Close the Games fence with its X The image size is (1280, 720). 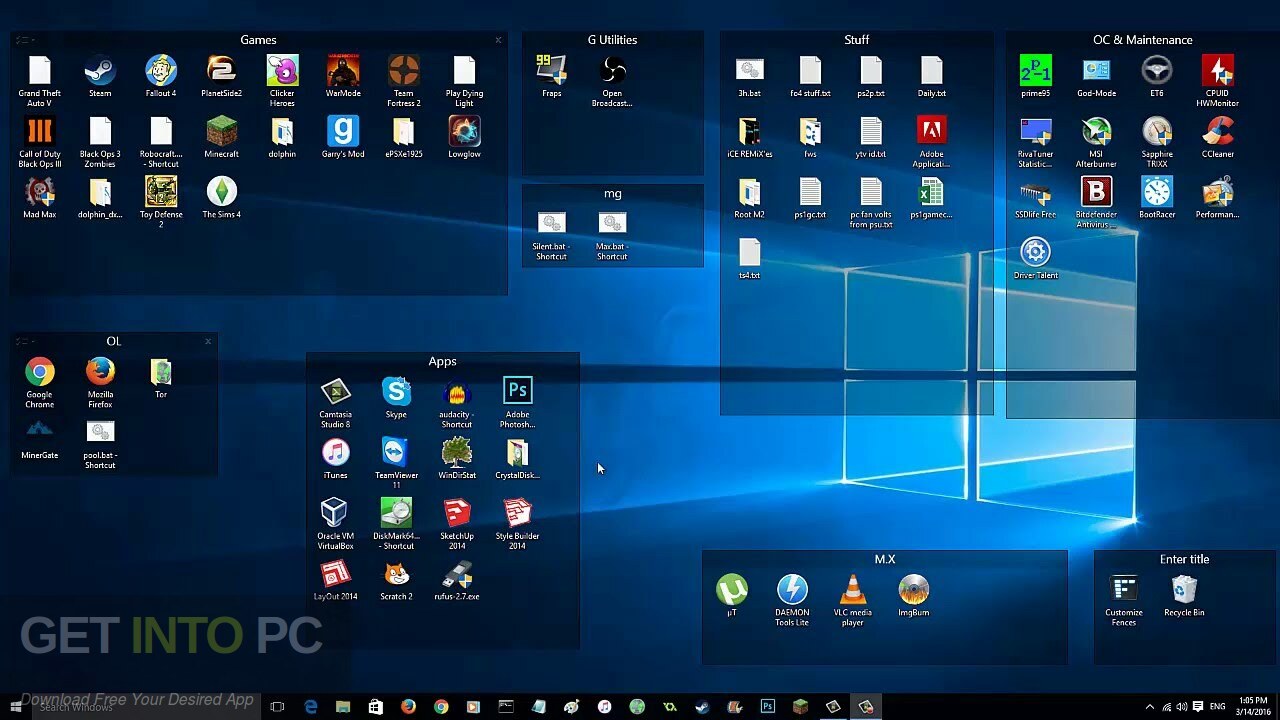pos(498,40)
